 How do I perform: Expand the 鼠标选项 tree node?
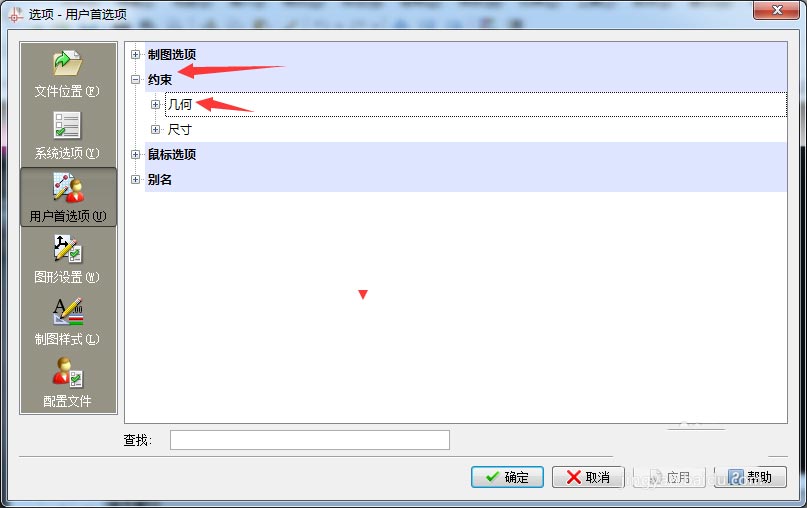(x=135, y=154)
